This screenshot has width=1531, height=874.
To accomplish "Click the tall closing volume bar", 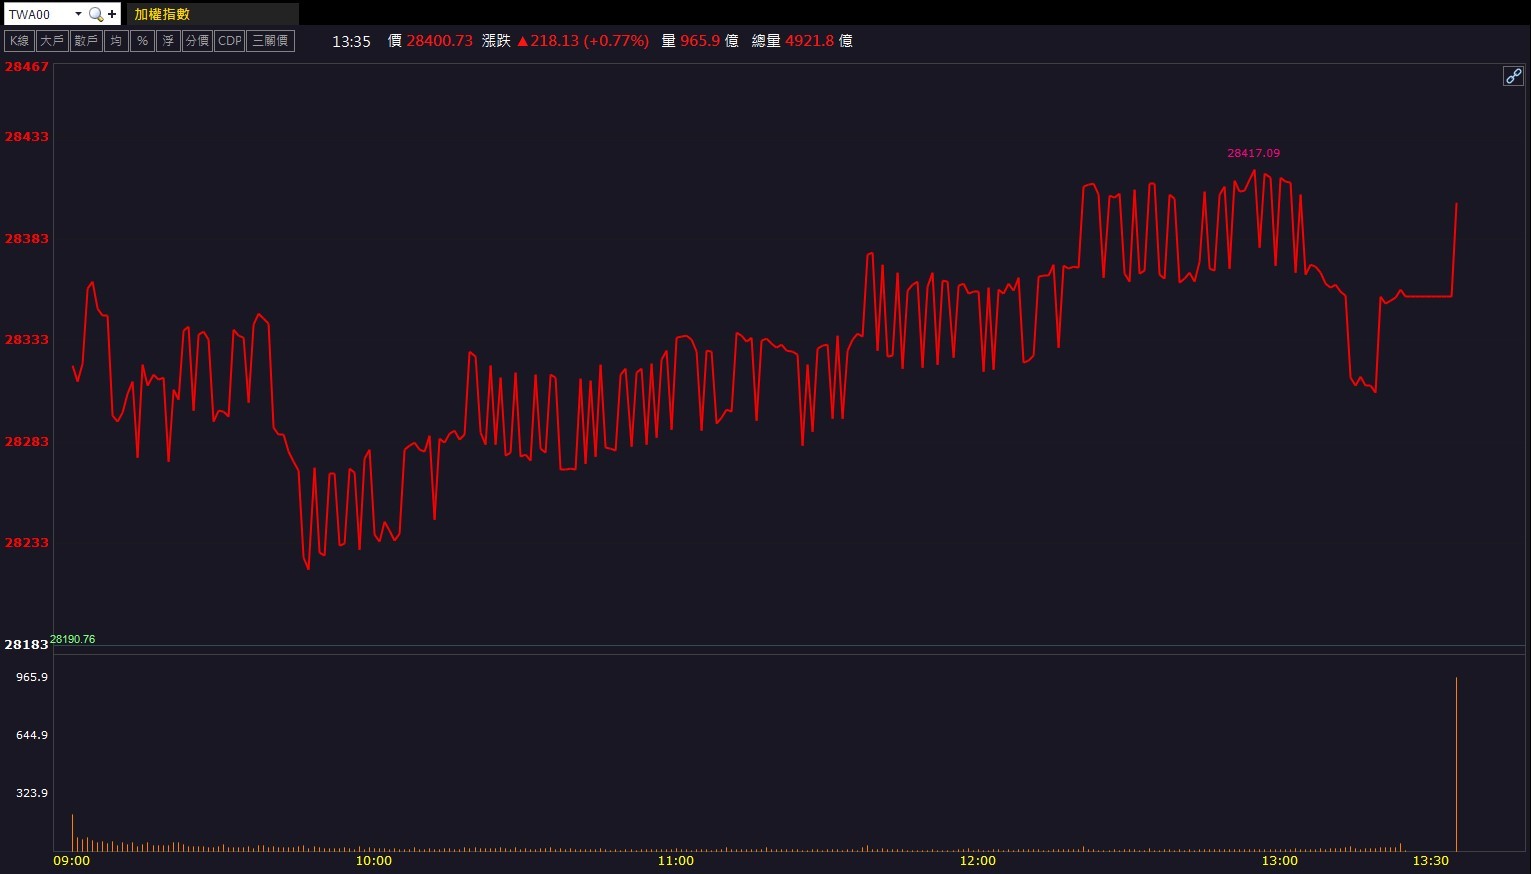I will [x=1456, y=765].
